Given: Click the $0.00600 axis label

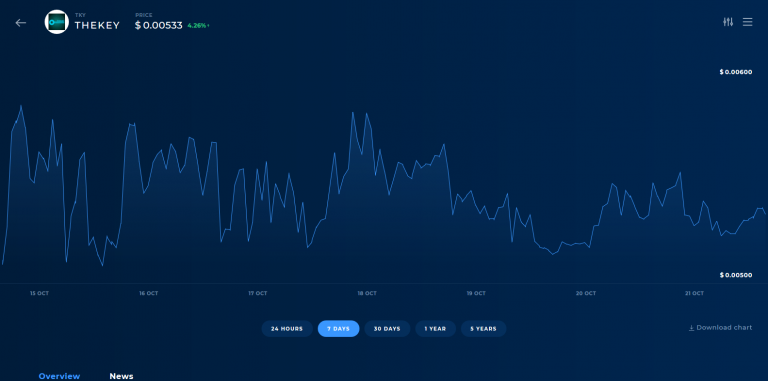Looking at the screenshot, I should [x=736, y=72].
